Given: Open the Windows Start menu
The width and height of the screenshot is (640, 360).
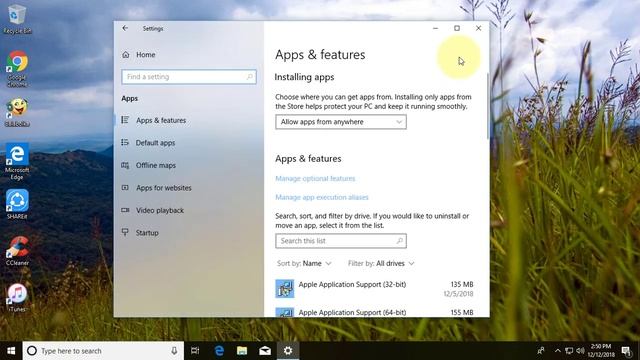Looking at the screenshot, I should coord(11,351).
